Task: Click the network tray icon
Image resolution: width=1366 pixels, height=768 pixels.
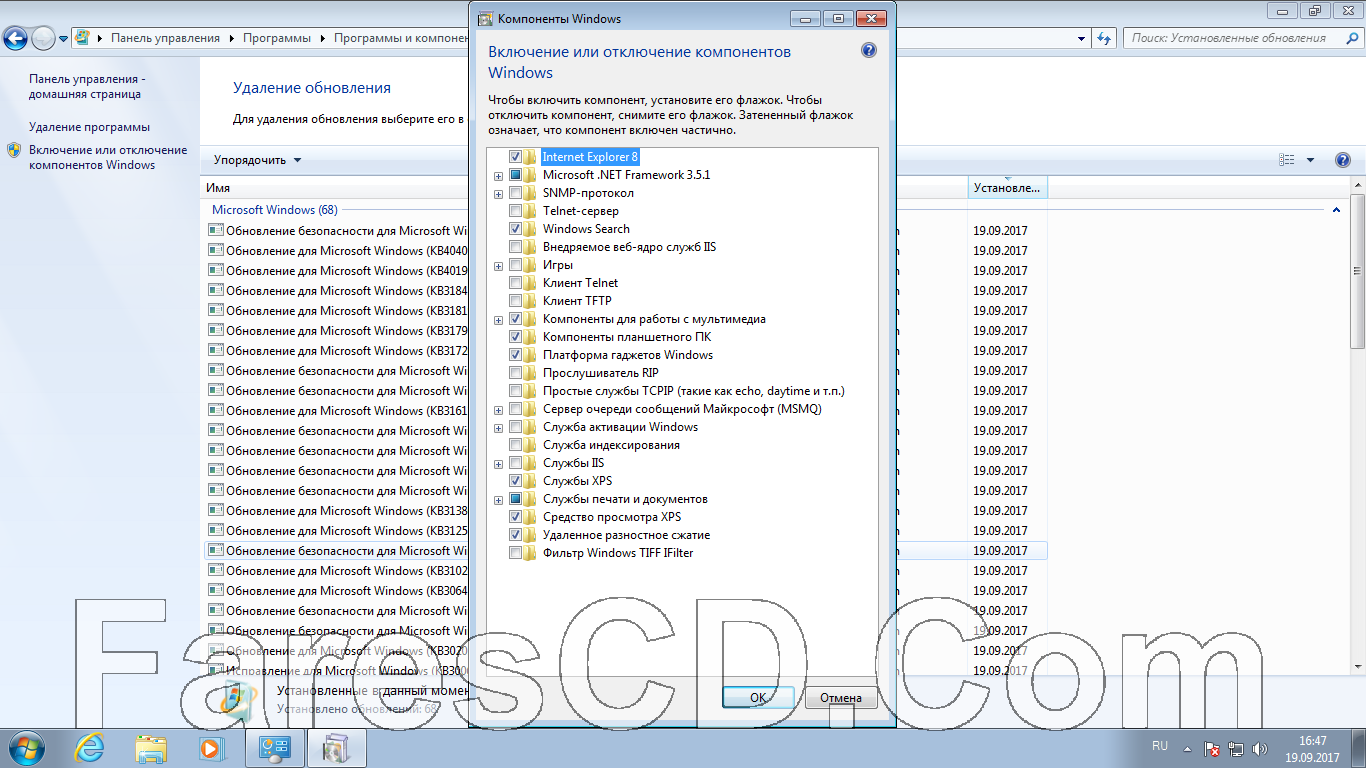Action: point(1236,748)
